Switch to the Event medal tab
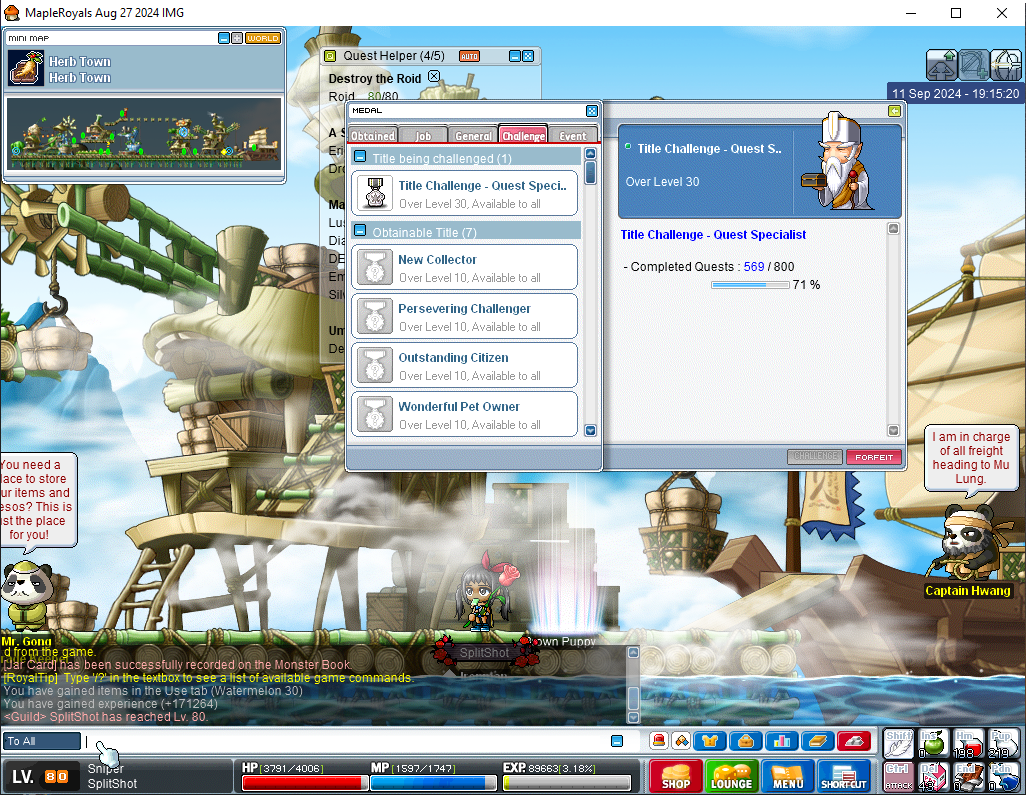1026x795 pixels. [x=573, y=136]
